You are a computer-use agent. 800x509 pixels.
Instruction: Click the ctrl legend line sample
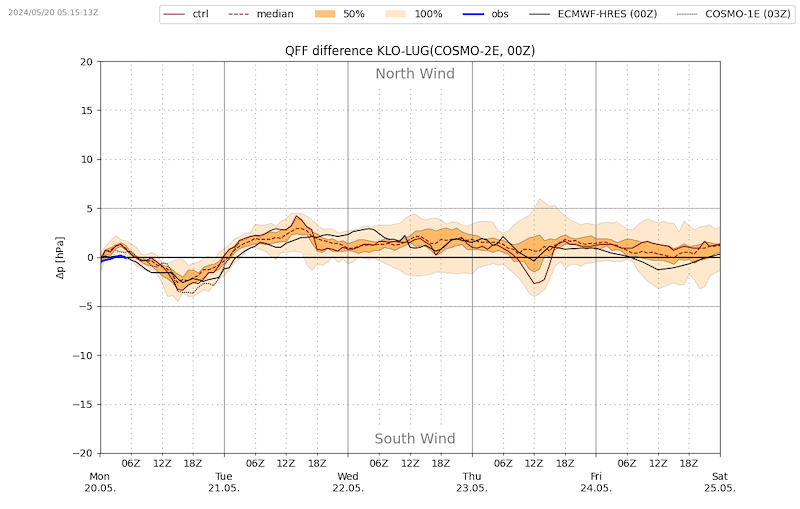173,14
